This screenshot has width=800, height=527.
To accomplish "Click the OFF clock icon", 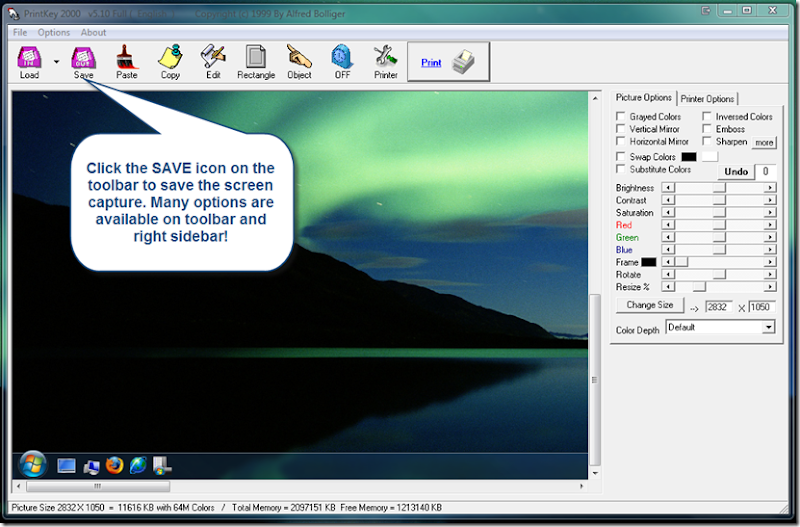I will 342,57.
